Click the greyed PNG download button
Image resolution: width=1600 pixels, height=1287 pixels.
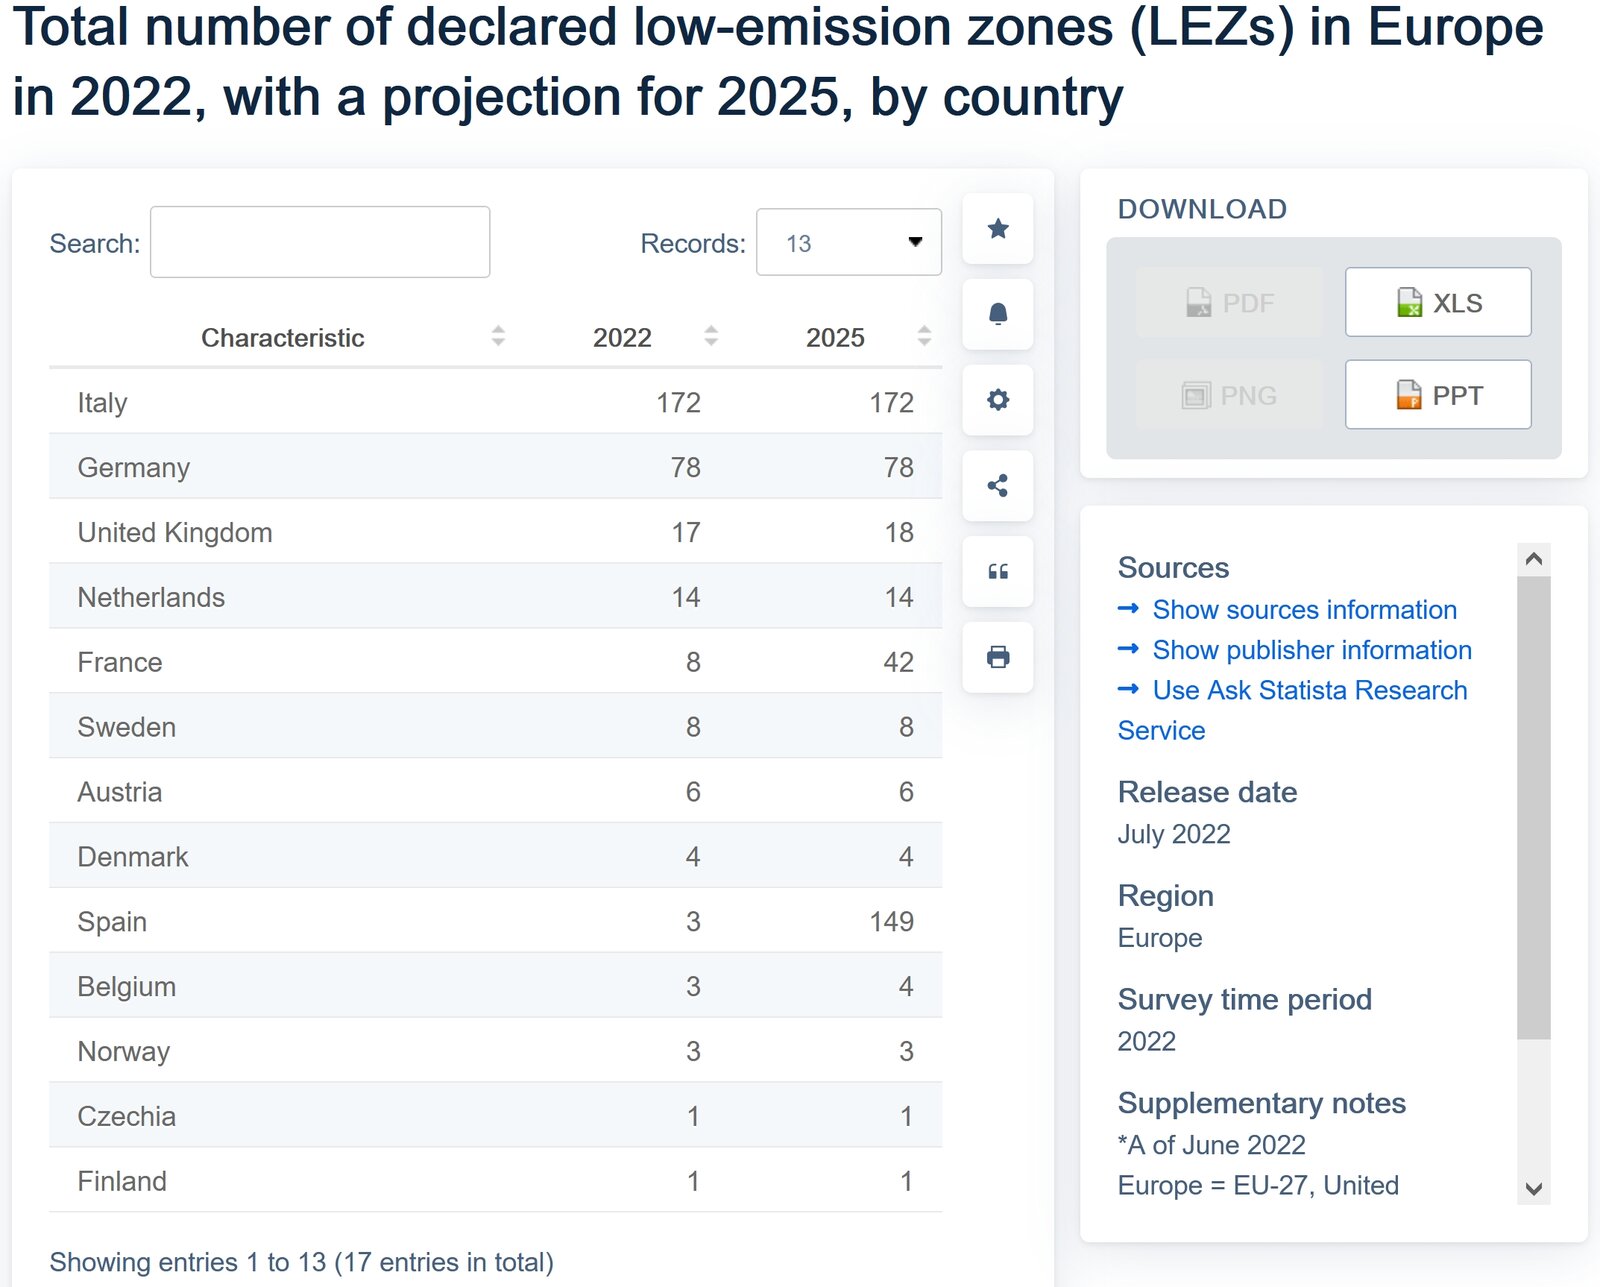coord(1229,395)
